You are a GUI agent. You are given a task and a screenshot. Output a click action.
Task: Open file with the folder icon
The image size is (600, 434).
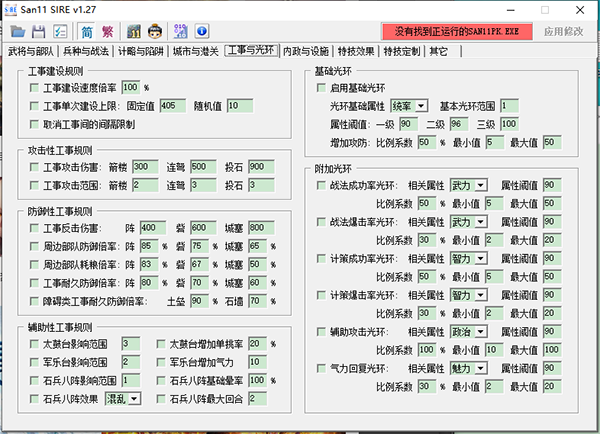coord(18,31)
